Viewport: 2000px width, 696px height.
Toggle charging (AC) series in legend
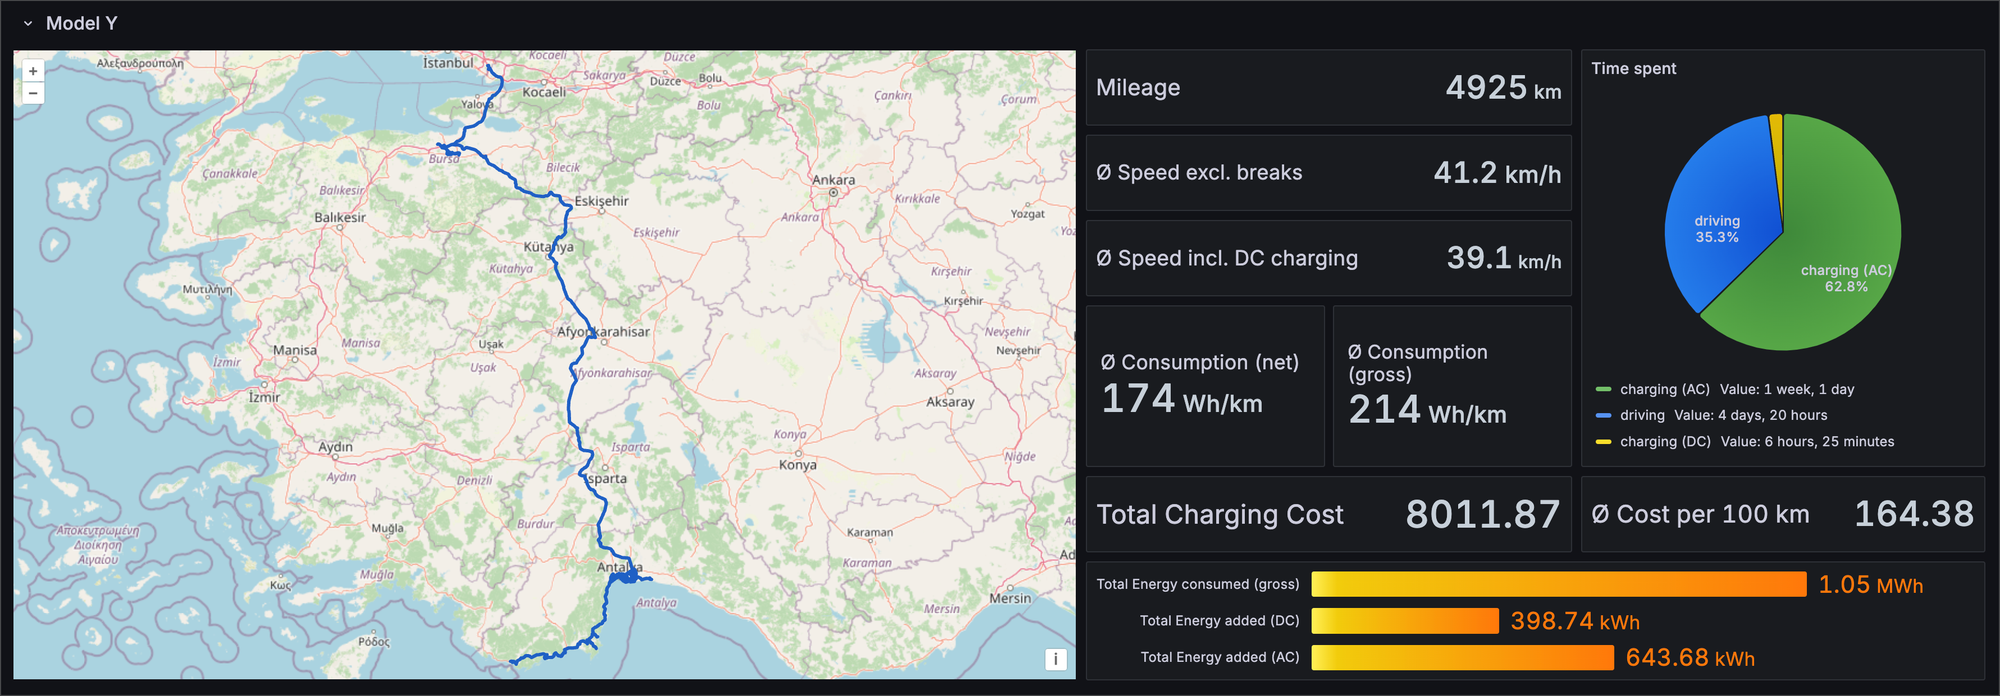pos(1664,389)
